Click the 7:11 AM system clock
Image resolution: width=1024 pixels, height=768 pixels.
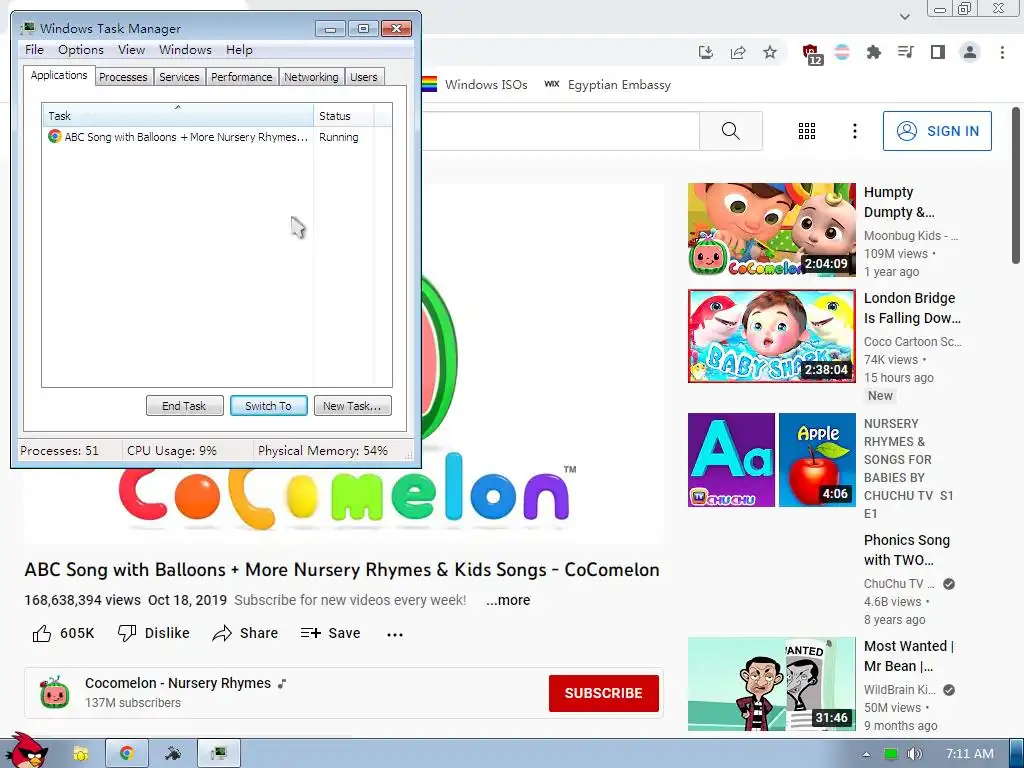click(969, 754)
